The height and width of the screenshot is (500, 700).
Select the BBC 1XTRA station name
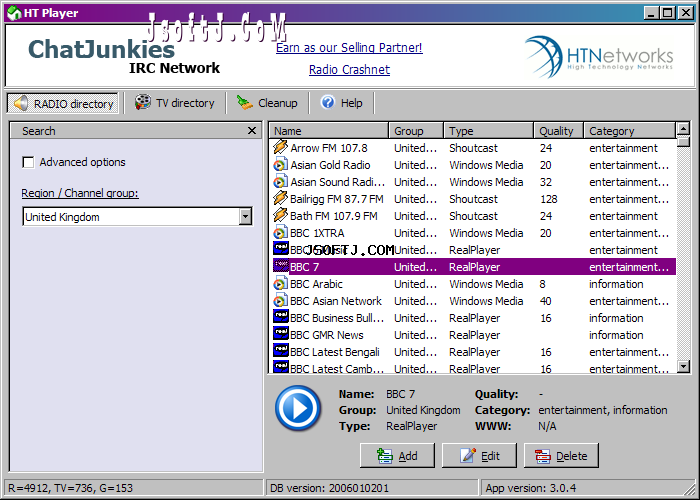(317, 233)
